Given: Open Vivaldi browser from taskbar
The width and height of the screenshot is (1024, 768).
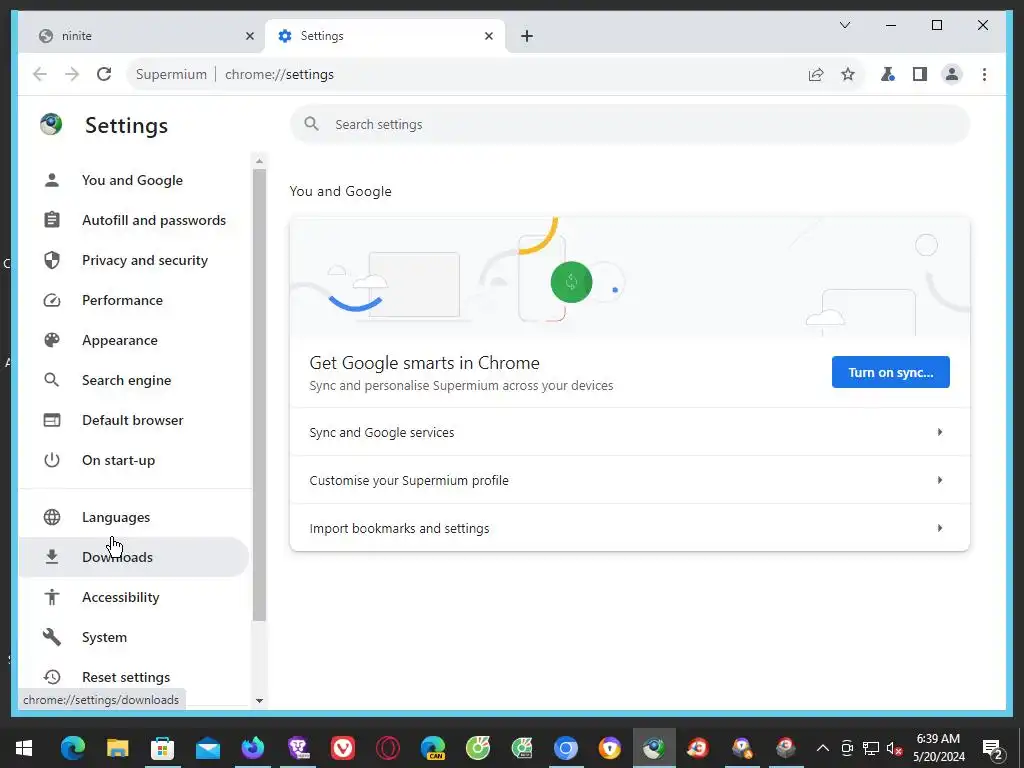Looking at the screenshot, I should (x=343, y=748).
